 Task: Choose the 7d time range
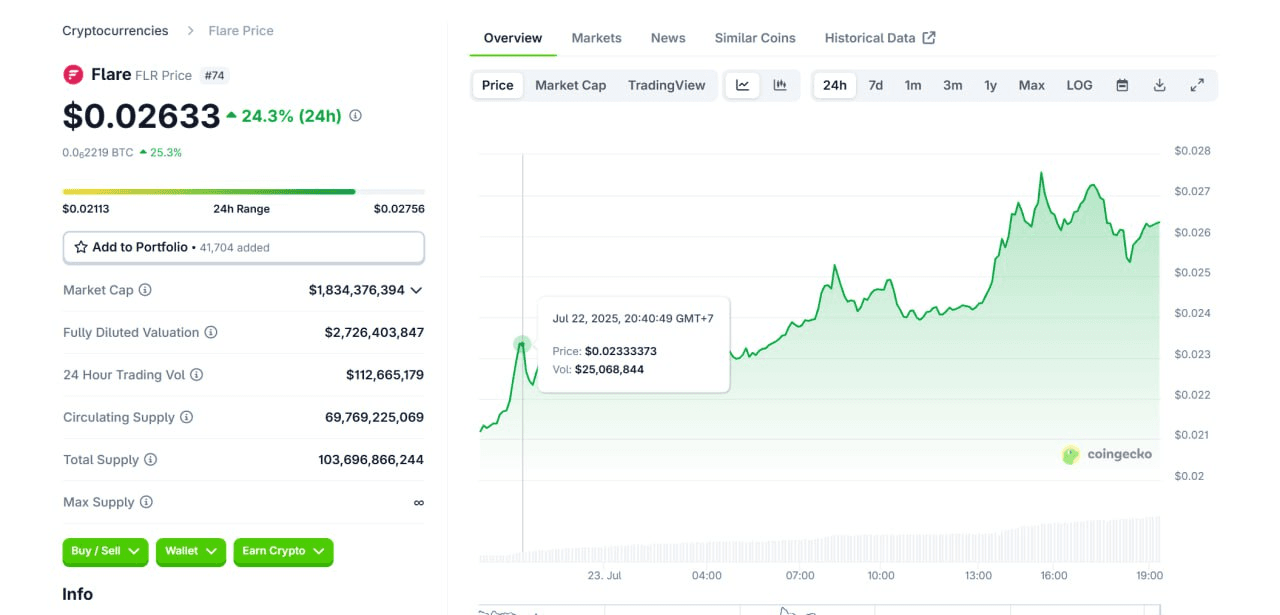point(876,85)
